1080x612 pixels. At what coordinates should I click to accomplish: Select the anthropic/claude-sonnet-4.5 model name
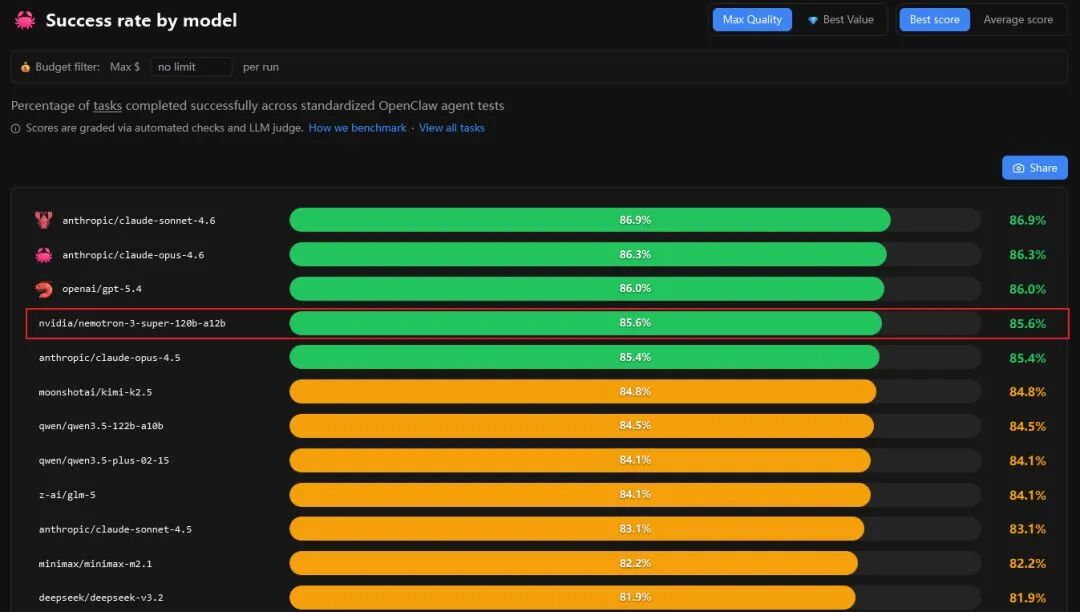pyautogui.click(x=115, y=529)
